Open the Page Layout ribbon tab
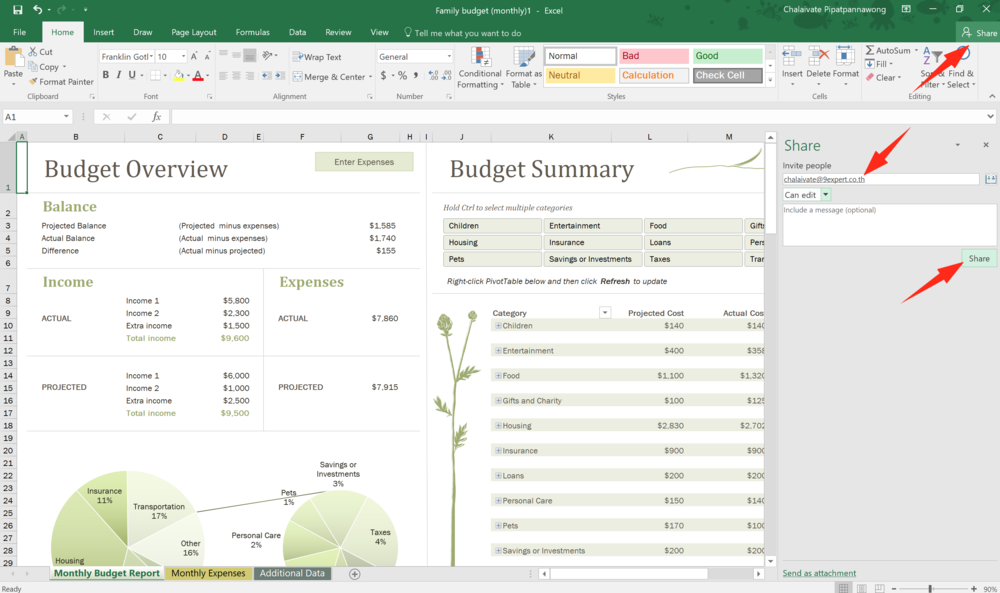 click(x=193, y=32)
